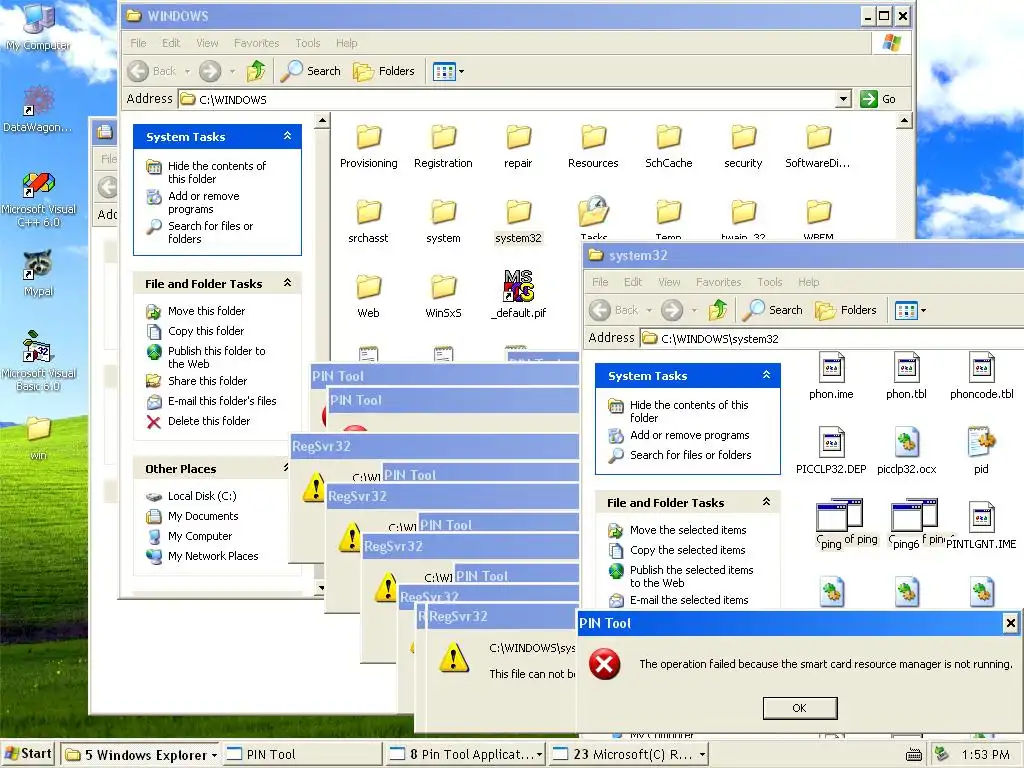Select the PICCLP32.DEP file icon

coord(831,442)
